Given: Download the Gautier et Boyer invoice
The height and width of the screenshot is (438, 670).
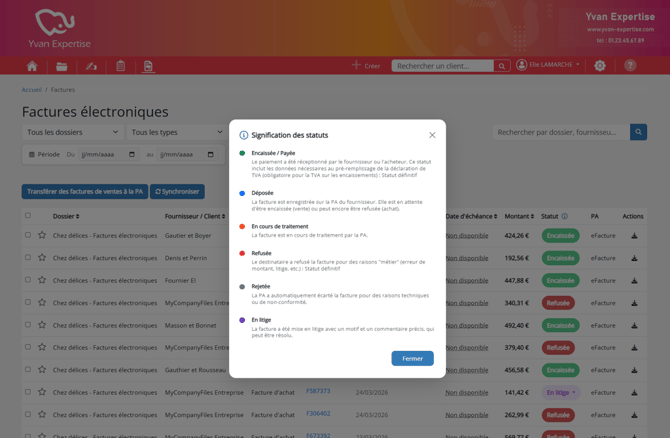Looking at the screenshot, I should click(x=634, y=236).
